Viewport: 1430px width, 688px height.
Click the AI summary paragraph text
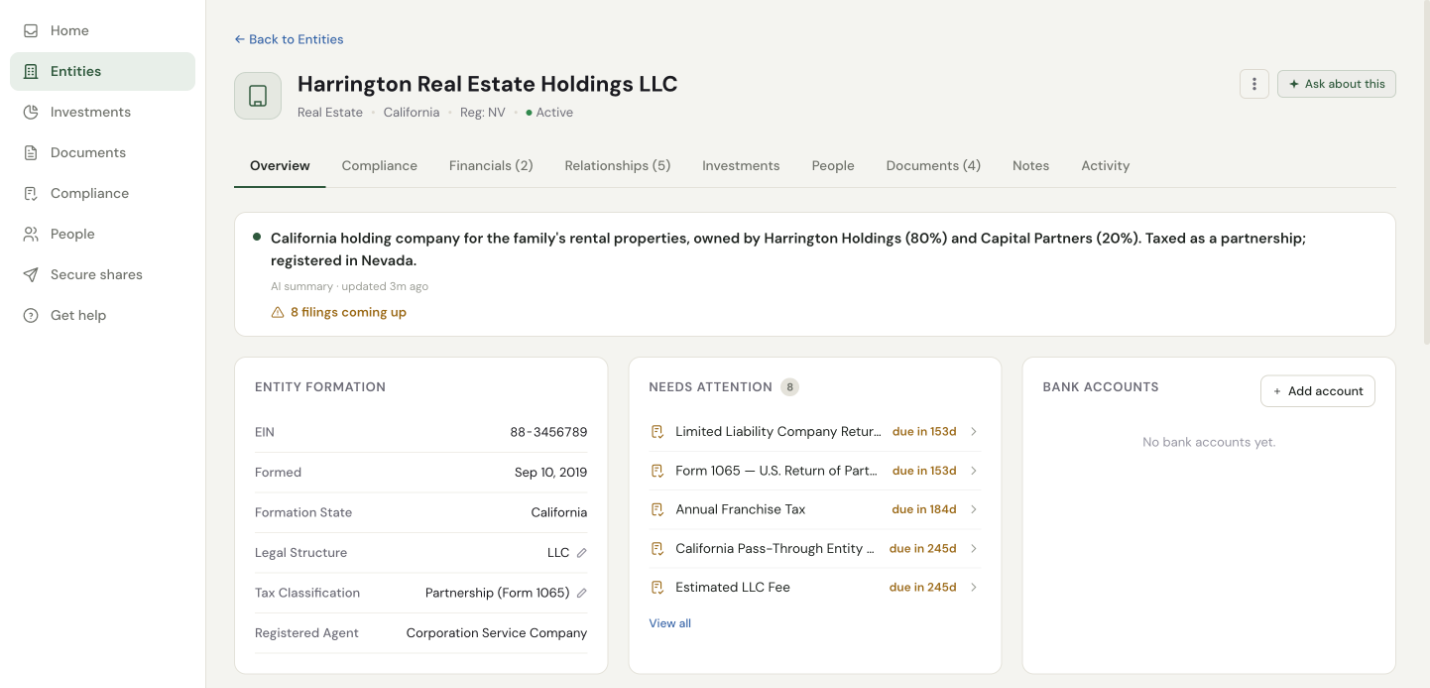(x=788, y=249)
